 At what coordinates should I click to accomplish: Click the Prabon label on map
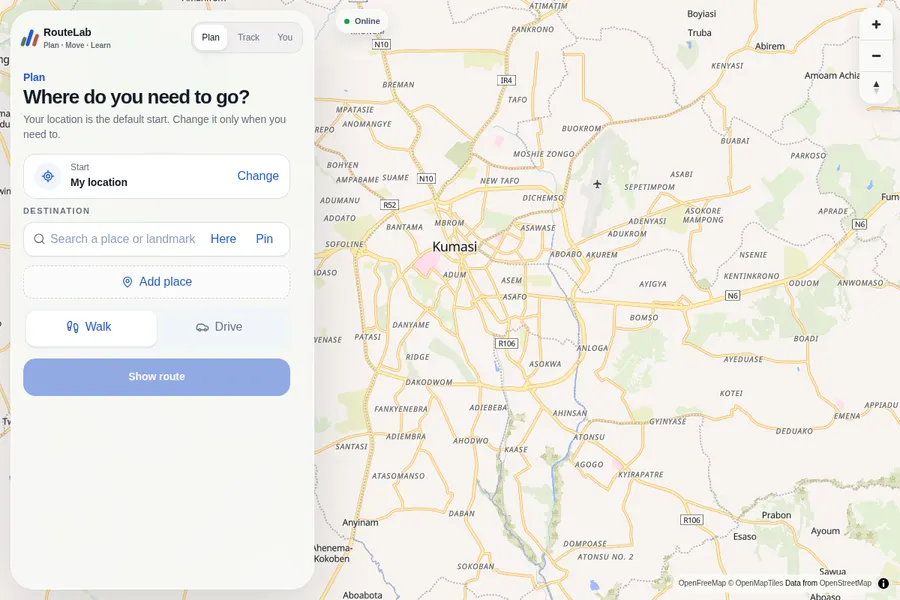776,515
